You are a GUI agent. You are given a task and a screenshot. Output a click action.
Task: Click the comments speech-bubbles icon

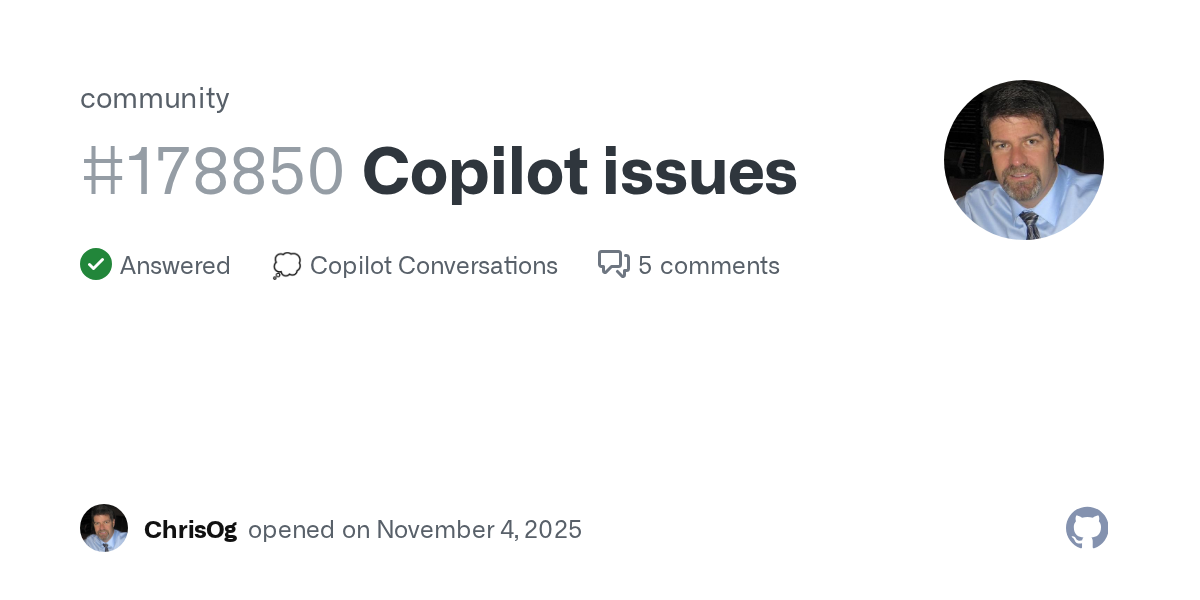(x=614, y=264)
